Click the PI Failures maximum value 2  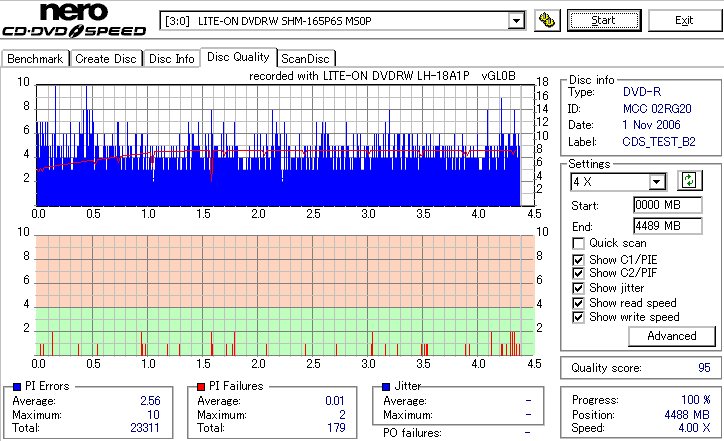[342, 415]
